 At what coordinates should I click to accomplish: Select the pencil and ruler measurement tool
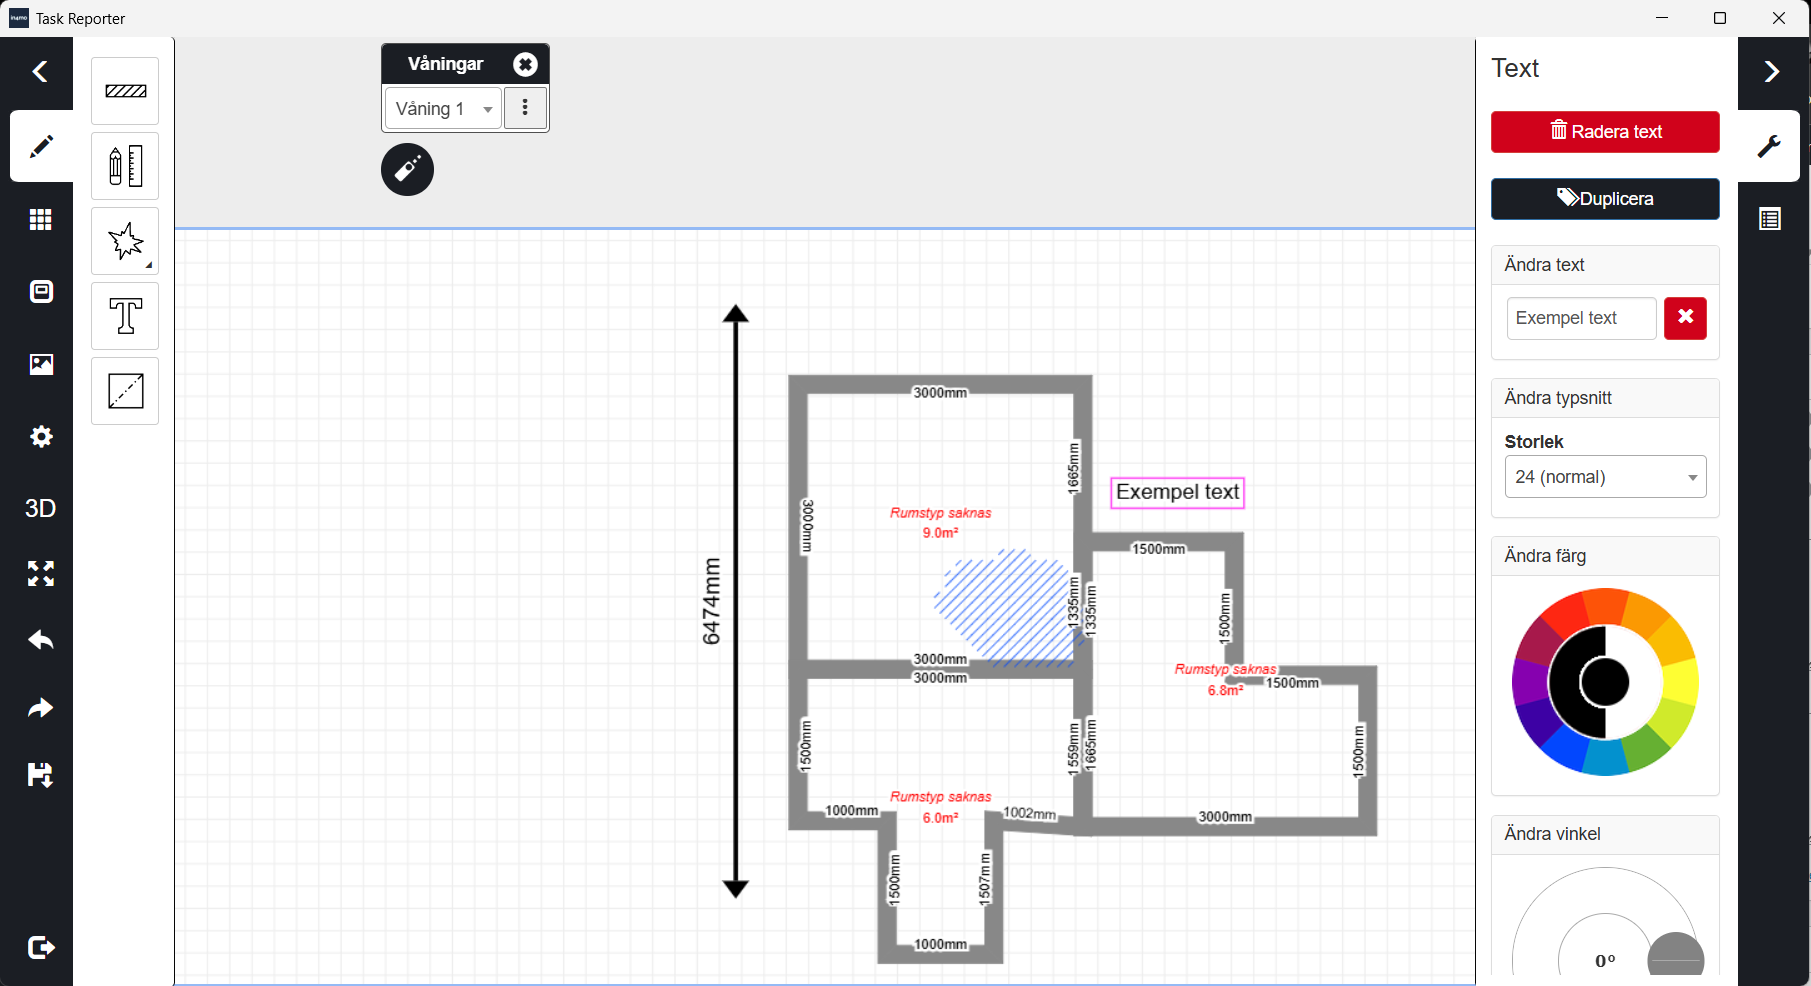click(x=125, y=166)
